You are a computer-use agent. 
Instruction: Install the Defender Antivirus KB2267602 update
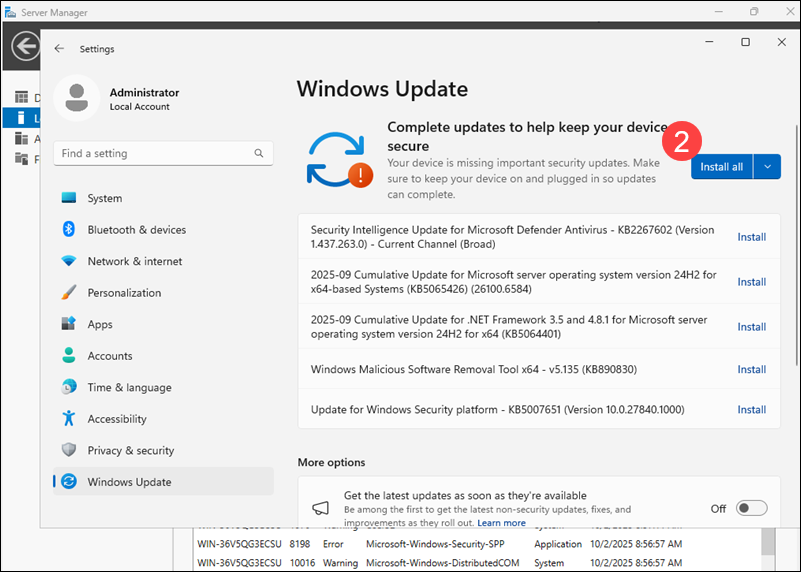click(x=751, y=237)
